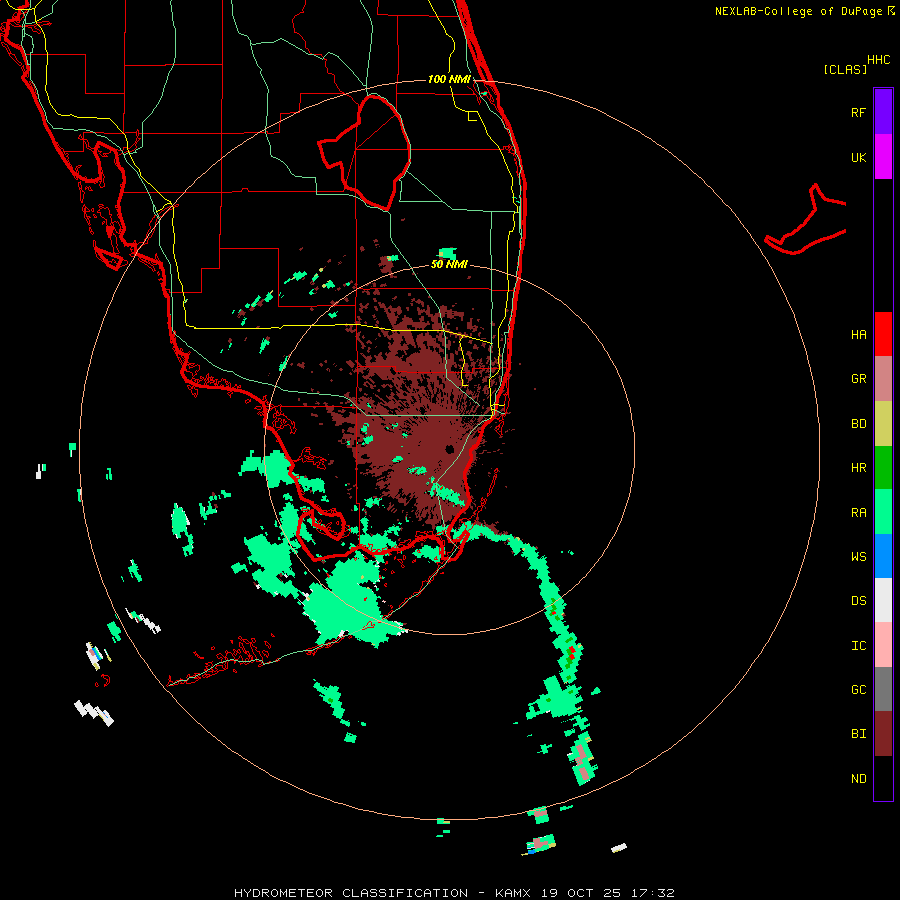900x900 pixels.
Task: Select the GC gray legend swatch
Action: 883,689
